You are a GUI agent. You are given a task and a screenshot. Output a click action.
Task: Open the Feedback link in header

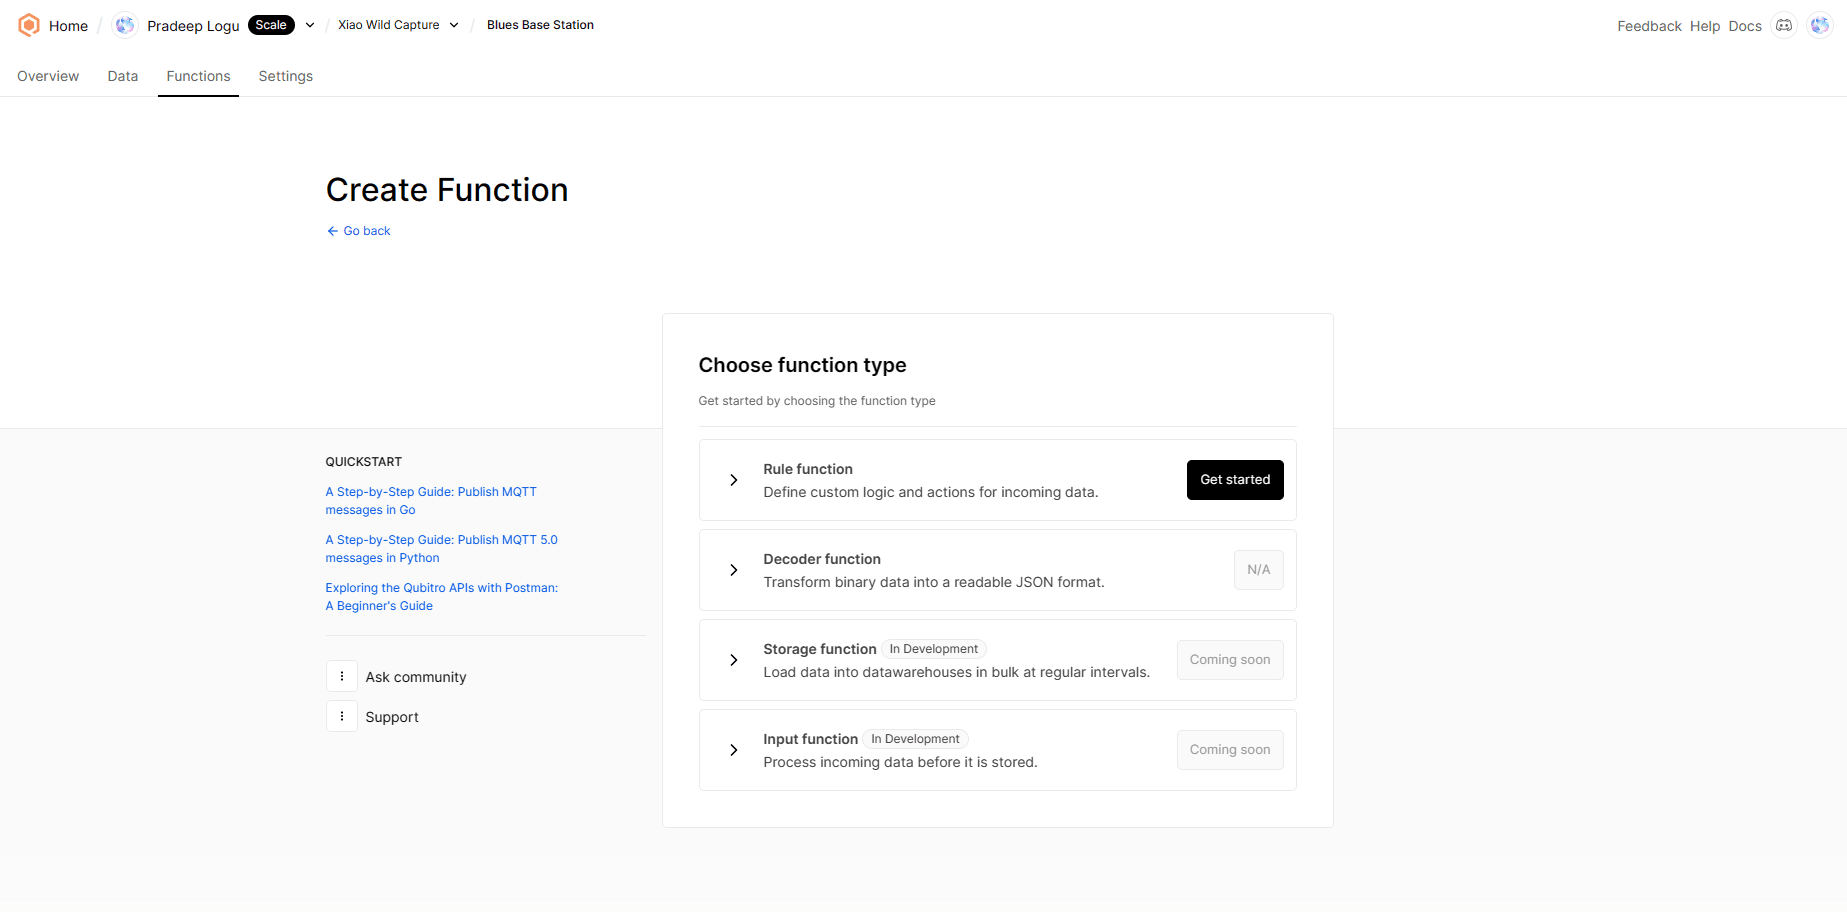1649,26
